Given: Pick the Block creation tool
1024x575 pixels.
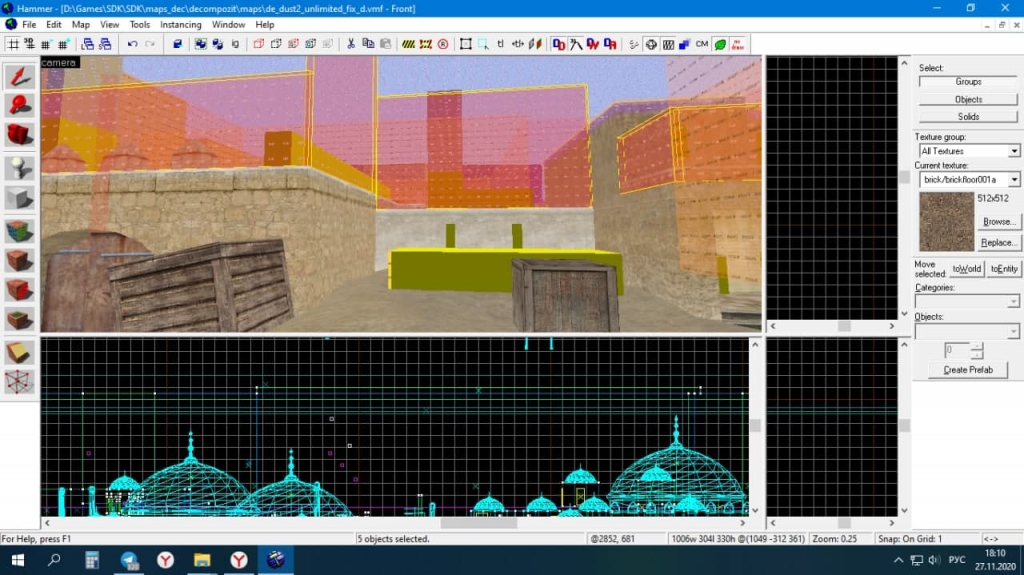Looking at the screenshot, I should 20,198.
